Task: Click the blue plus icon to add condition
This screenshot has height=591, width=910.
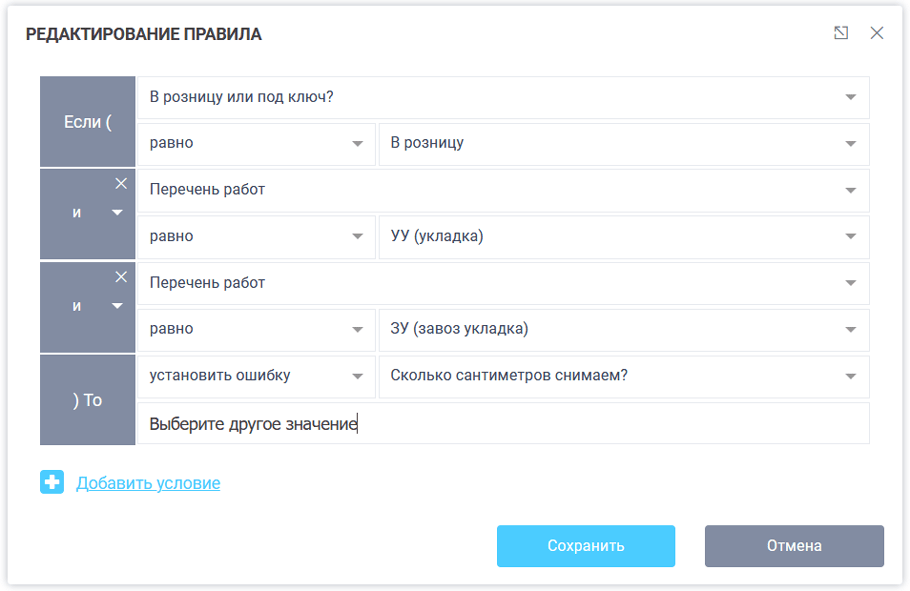Action: coord(52,483)
